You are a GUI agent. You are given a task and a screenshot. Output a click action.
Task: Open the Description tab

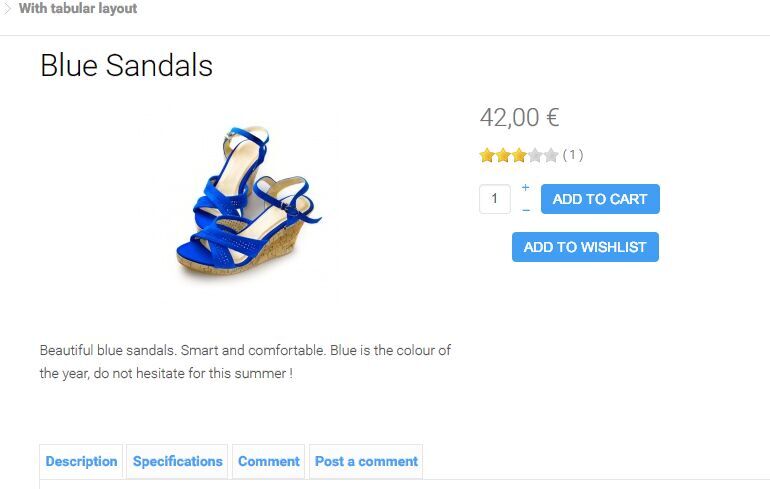82,462
